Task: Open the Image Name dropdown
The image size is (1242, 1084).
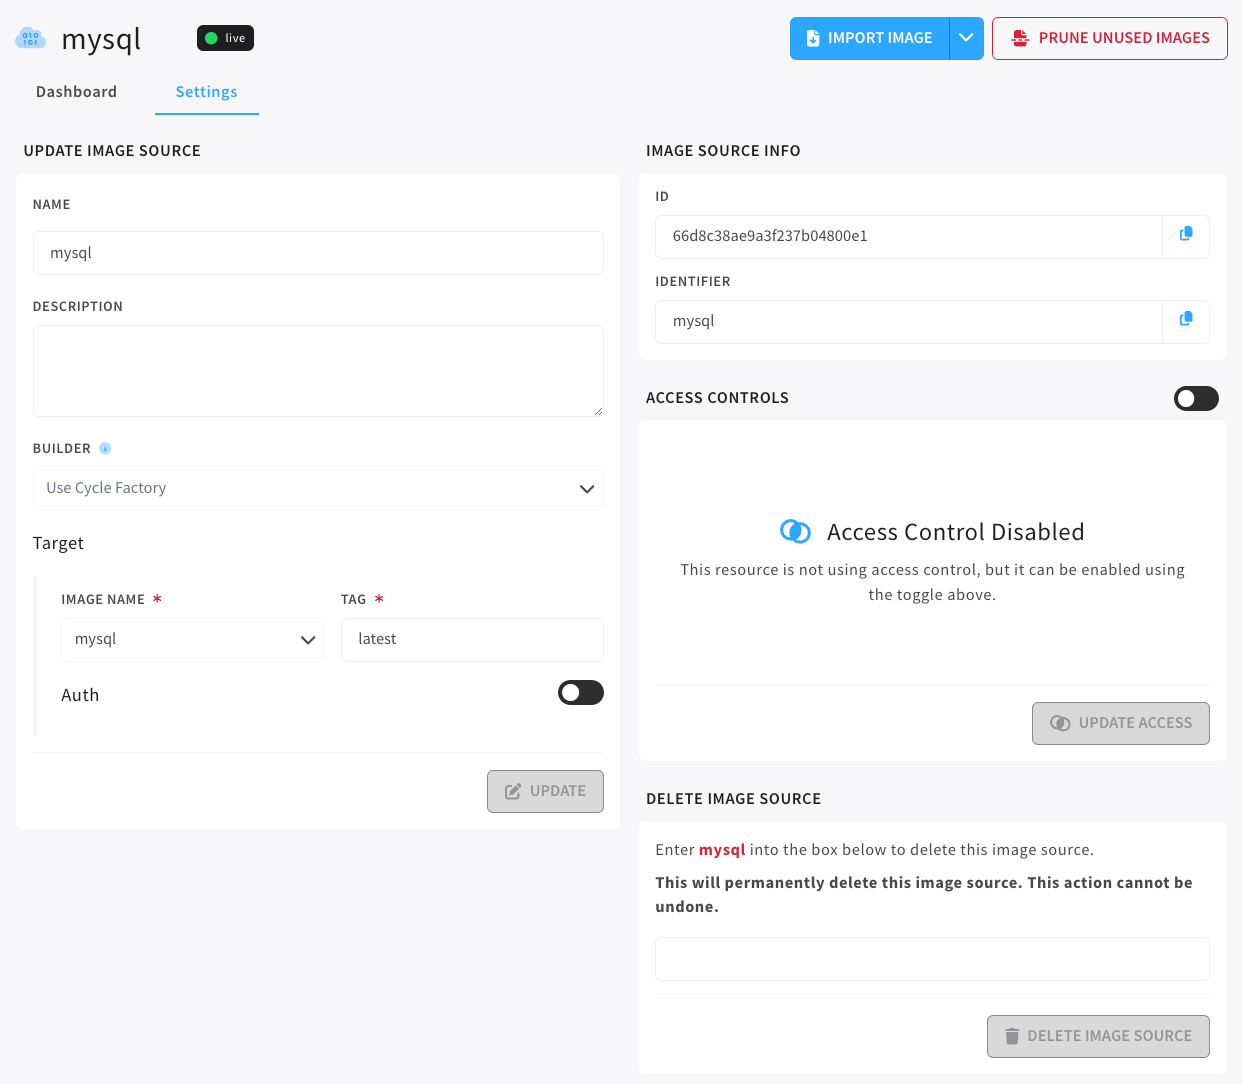Action: tap(192, 639)
